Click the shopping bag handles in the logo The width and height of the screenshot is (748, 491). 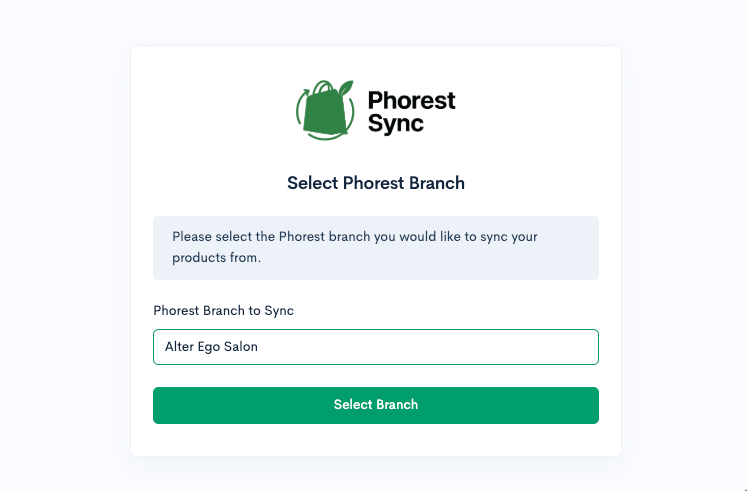tap(324, 88)
